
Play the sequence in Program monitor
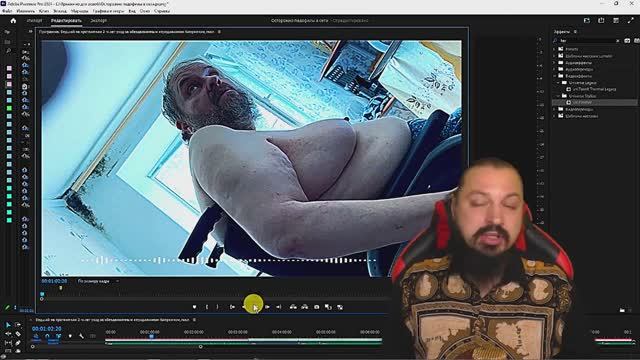point(255,307)
